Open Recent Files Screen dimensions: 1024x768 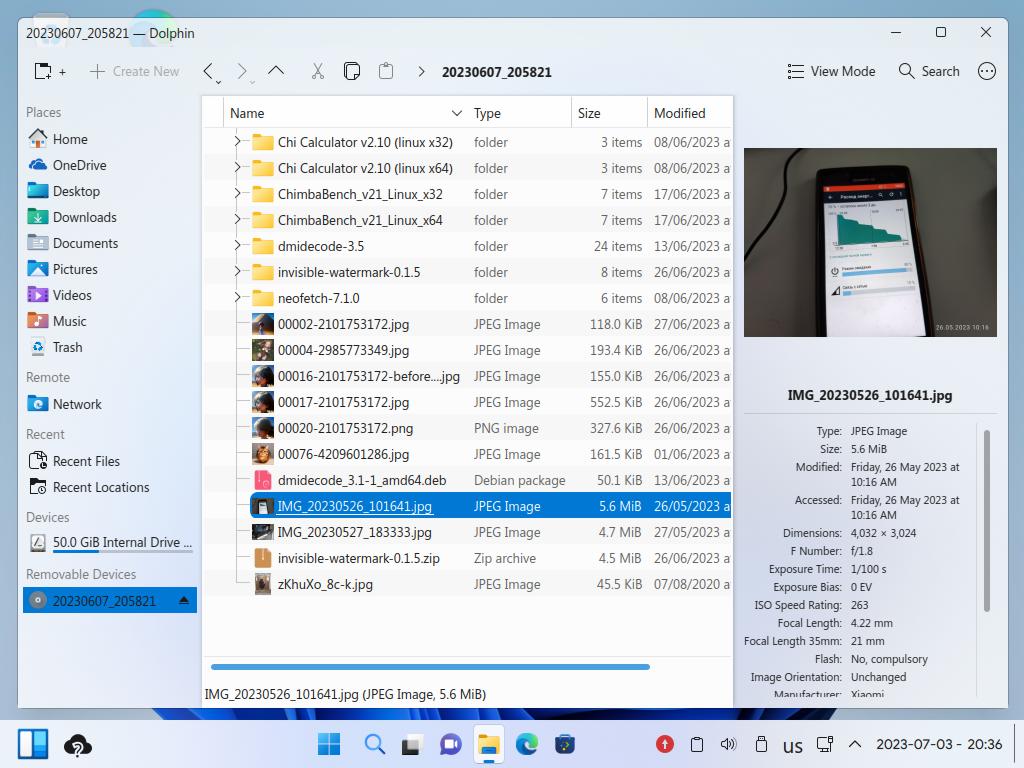[x=108, y=461]
